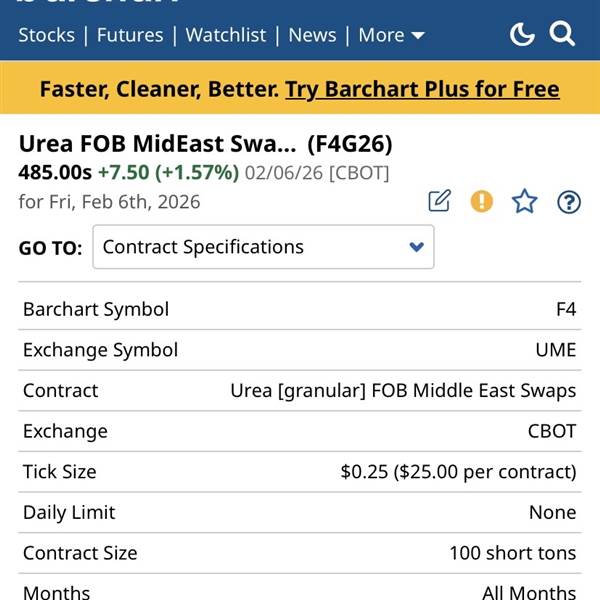
Task: Expand the More dropdown menu
Action: 391,35
